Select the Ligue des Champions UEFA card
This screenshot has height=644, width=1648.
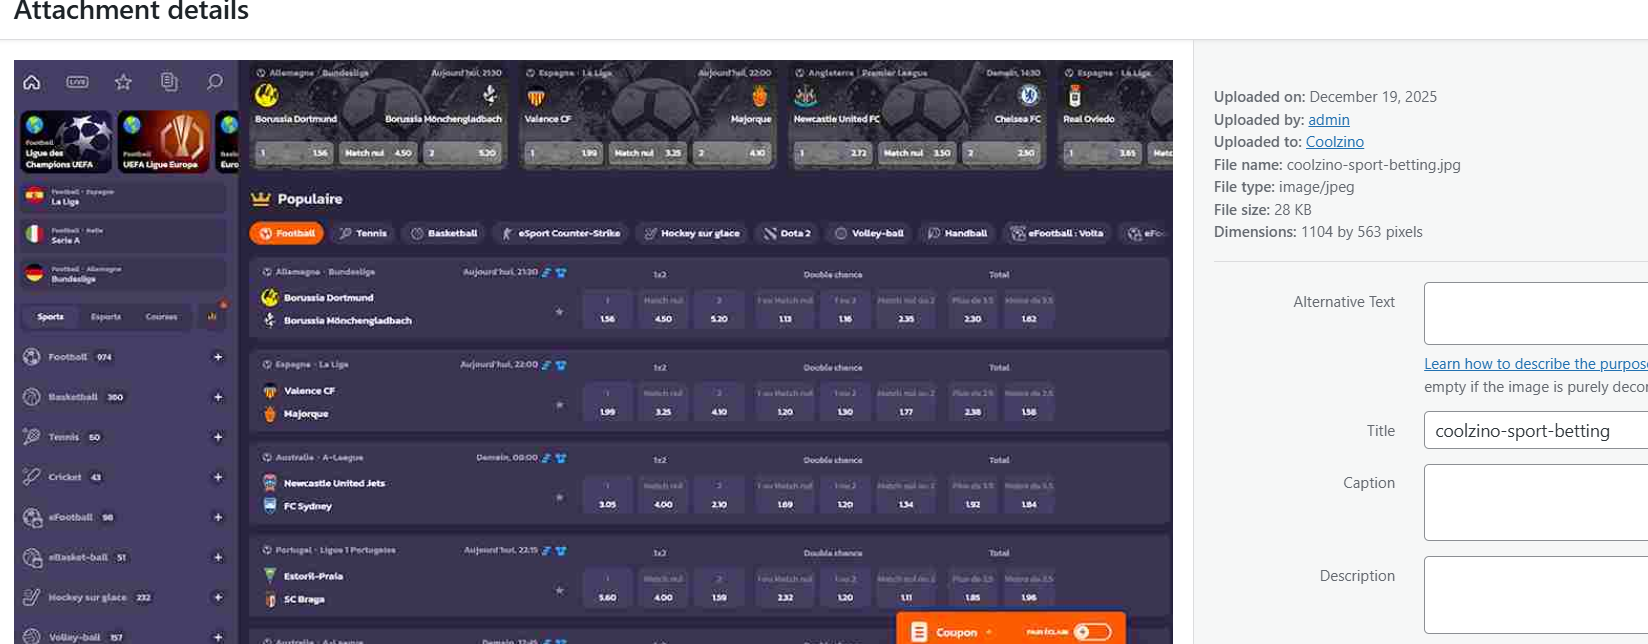coord(66,141)
